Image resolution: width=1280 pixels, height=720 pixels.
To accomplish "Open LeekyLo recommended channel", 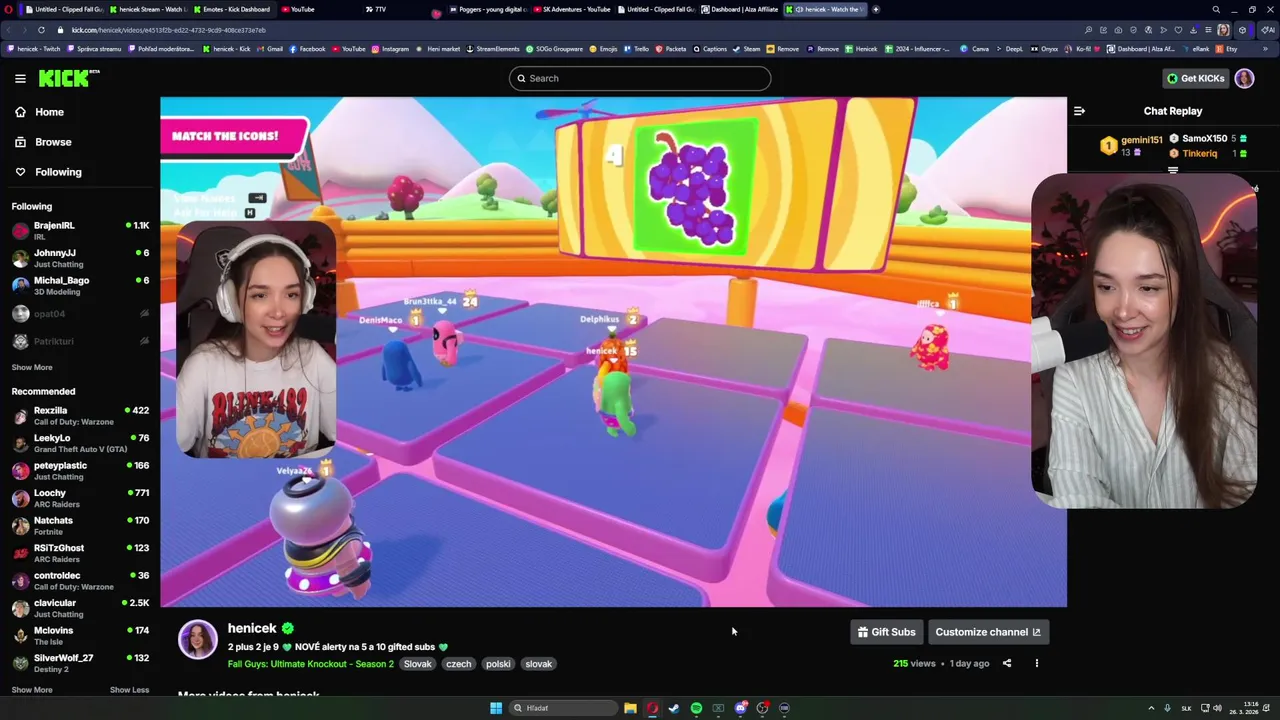I will click(80, 443).
